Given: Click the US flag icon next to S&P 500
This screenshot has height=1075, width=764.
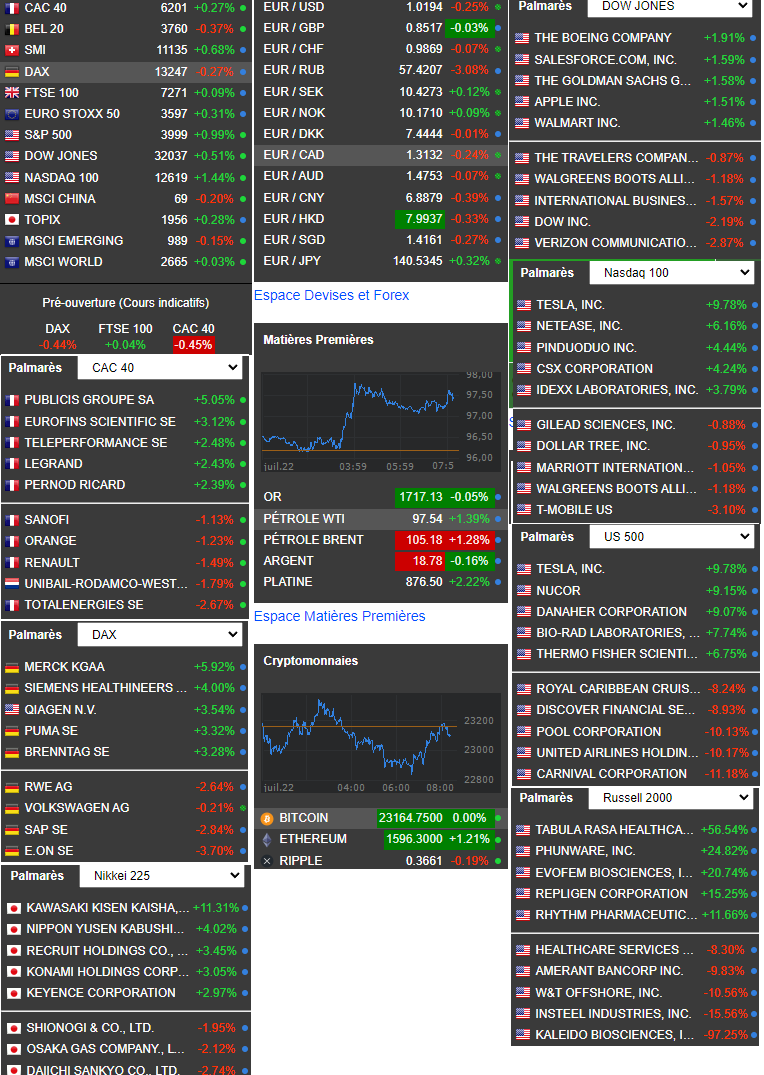Looking at the screenshot, I should 12,135.
